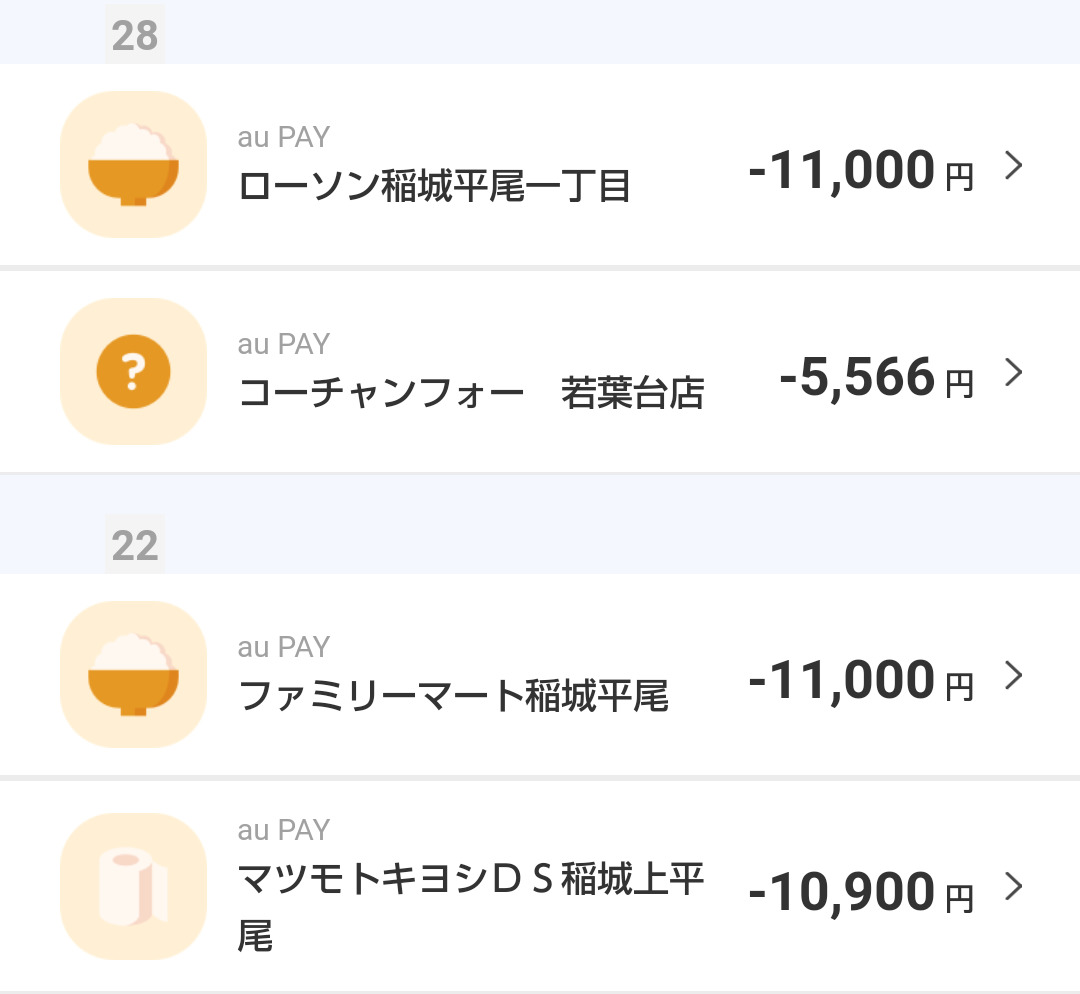The height and width of the screenshot is (994, 1080).
Task: Tap the au PAY label above マツモトキヨシ
Action: point(284,830)
